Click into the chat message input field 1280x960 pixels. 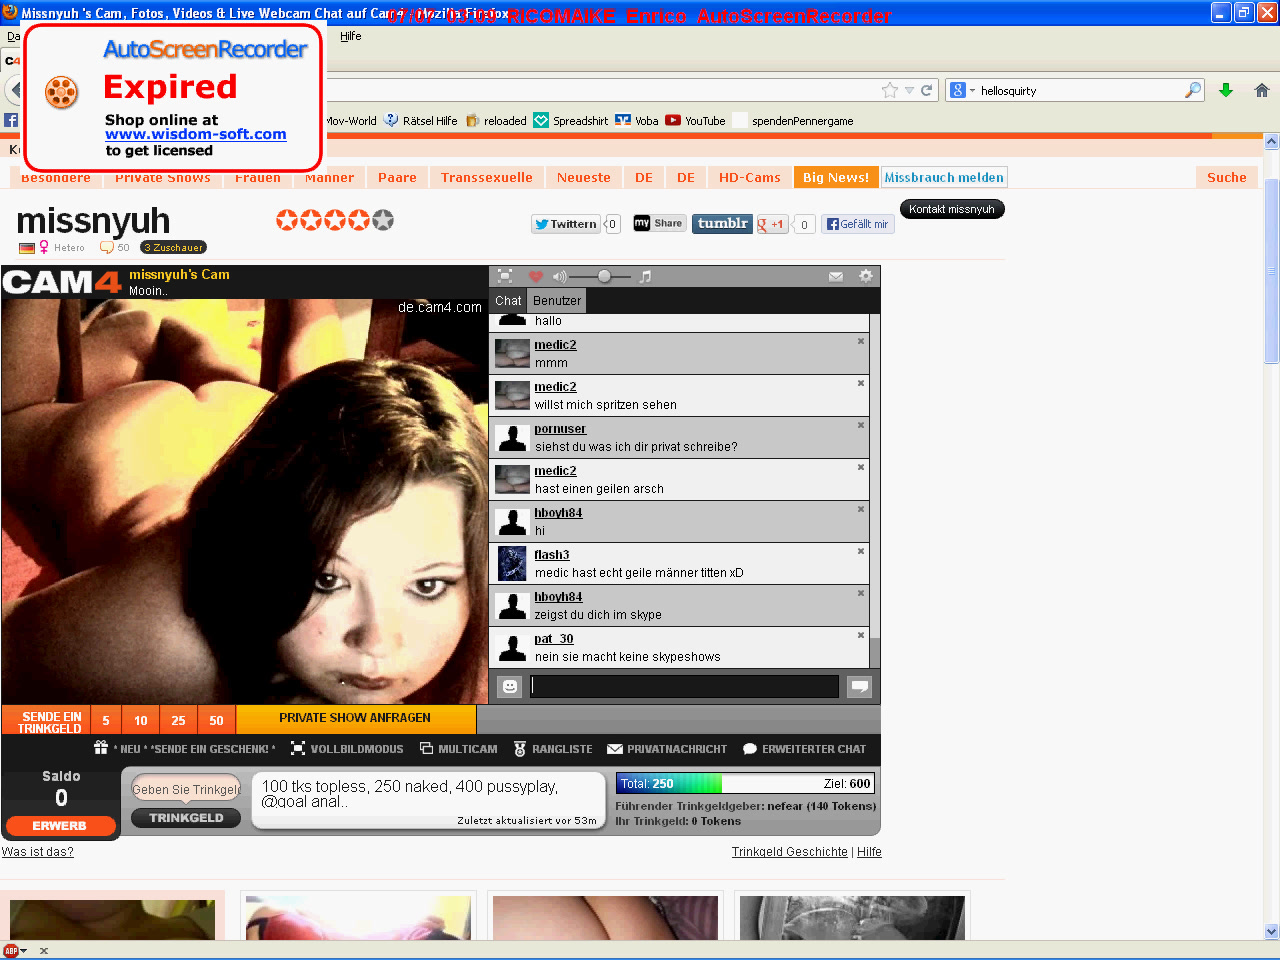[x=685, y=686]
